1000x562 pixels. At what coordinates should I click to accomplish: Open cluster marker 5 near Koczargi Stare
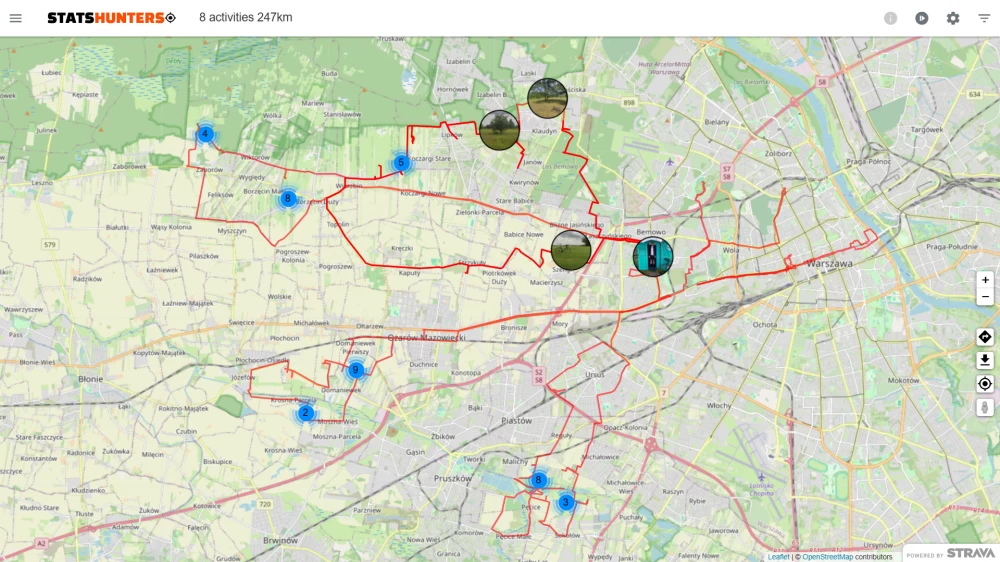point(401,163)
